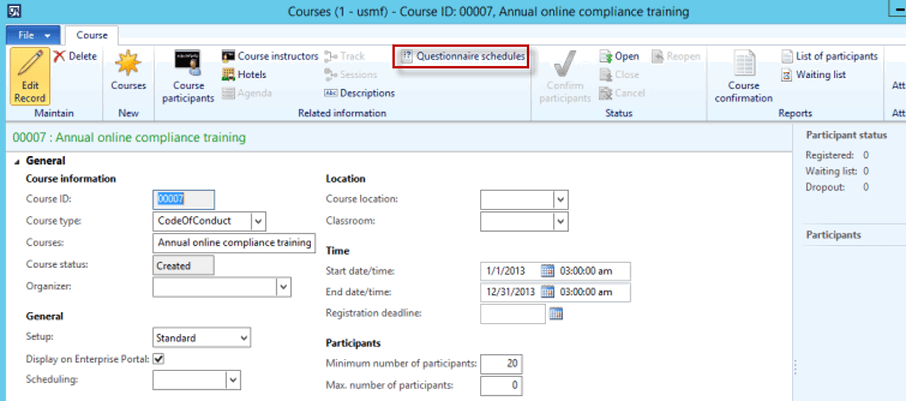
Task: Click Confirm participants checkmark
Action: pyautogui.click(x=565, y=76)
